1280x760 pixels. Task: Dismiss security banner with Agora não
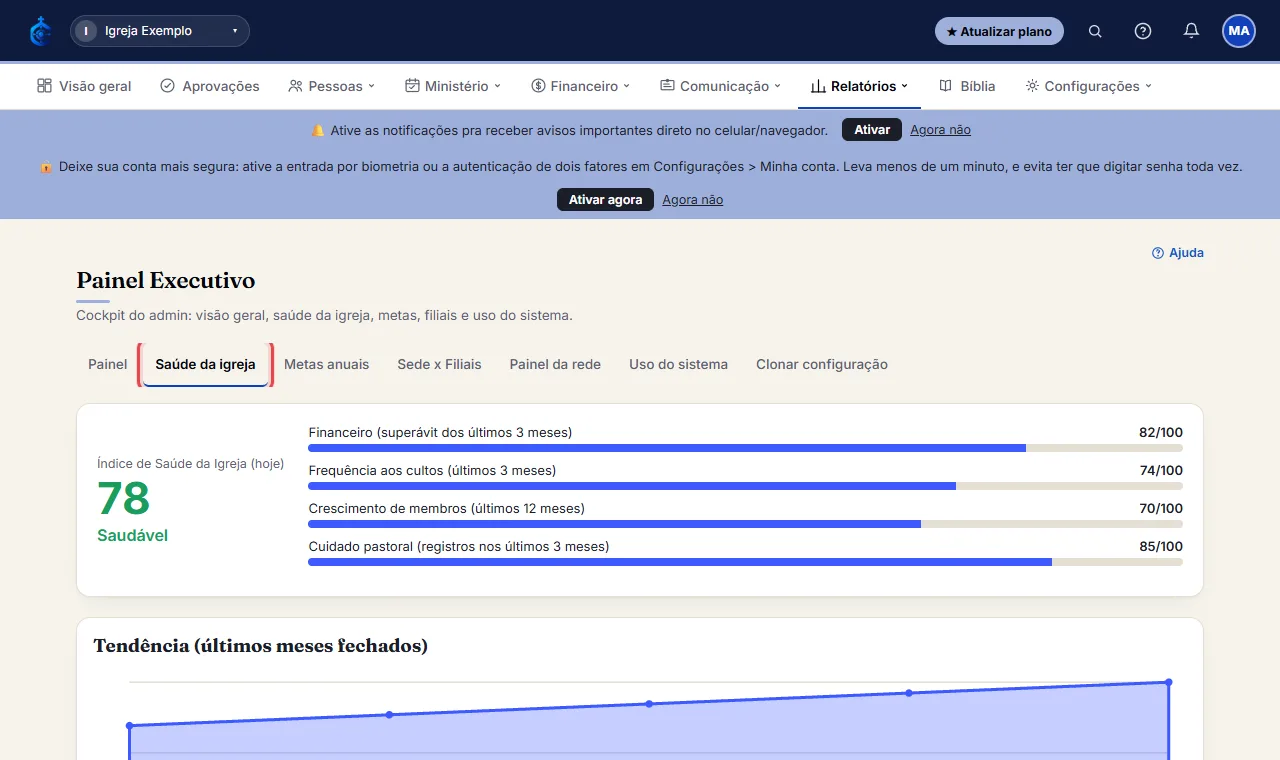[x=692, y=200]
